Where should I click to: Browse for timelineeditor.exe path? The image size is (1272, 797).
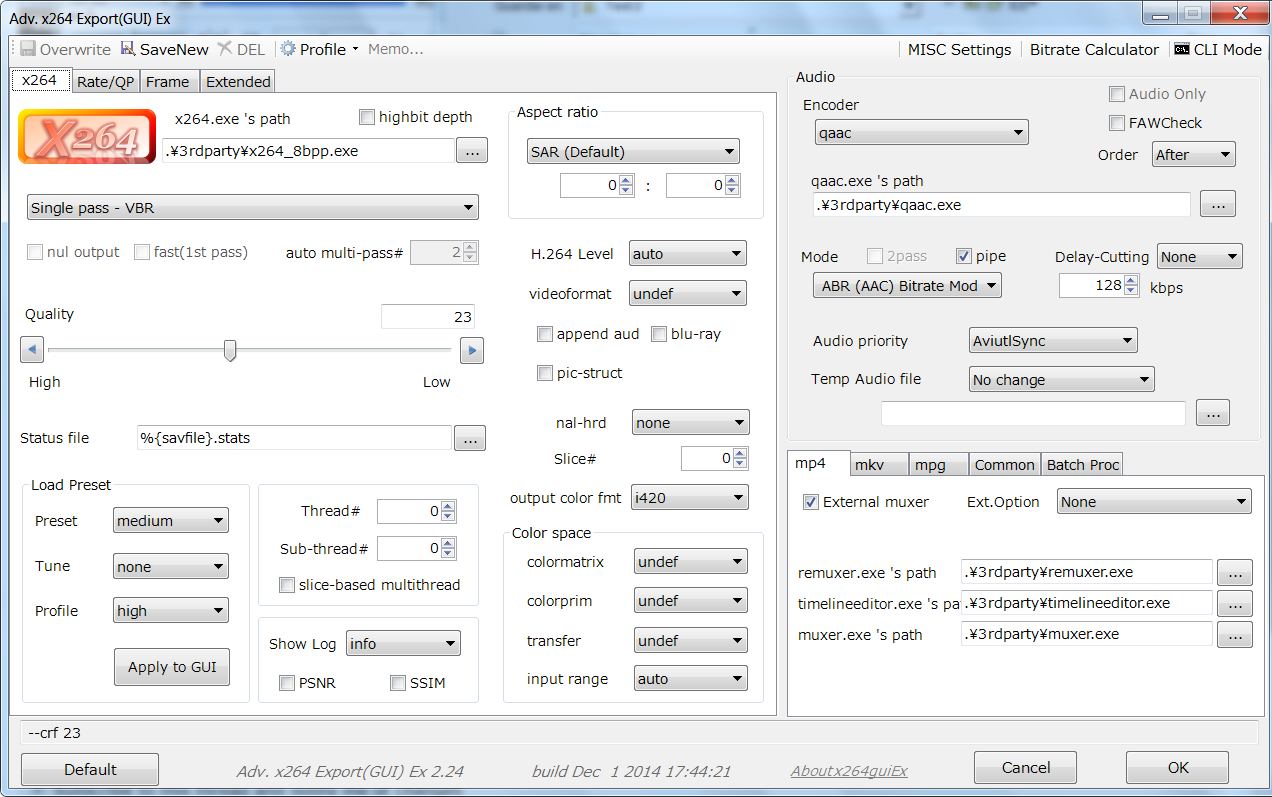[x=1235, y=604]
